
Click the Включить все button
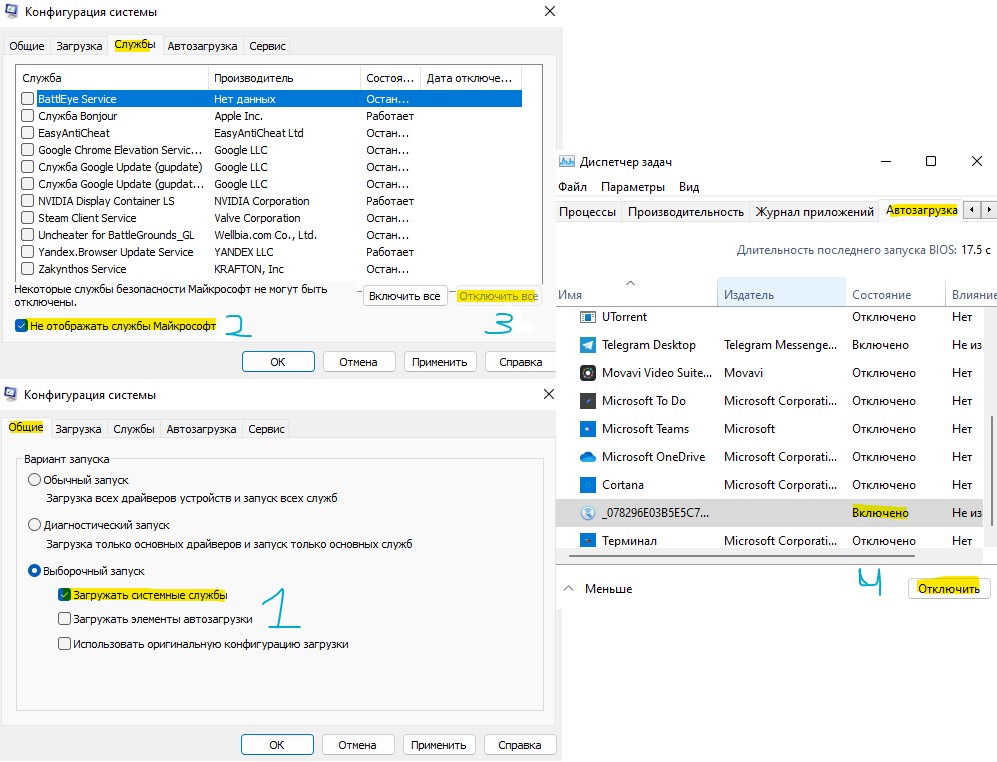(x=404, y=296)
